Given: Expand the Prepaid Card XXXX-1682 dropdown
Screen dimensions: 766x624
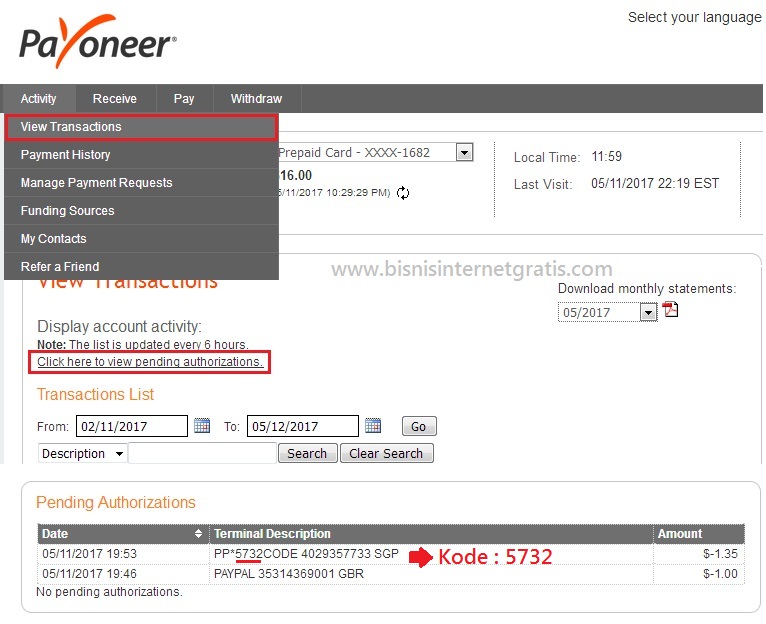Looking at the screenshot, I should [464, 152].
